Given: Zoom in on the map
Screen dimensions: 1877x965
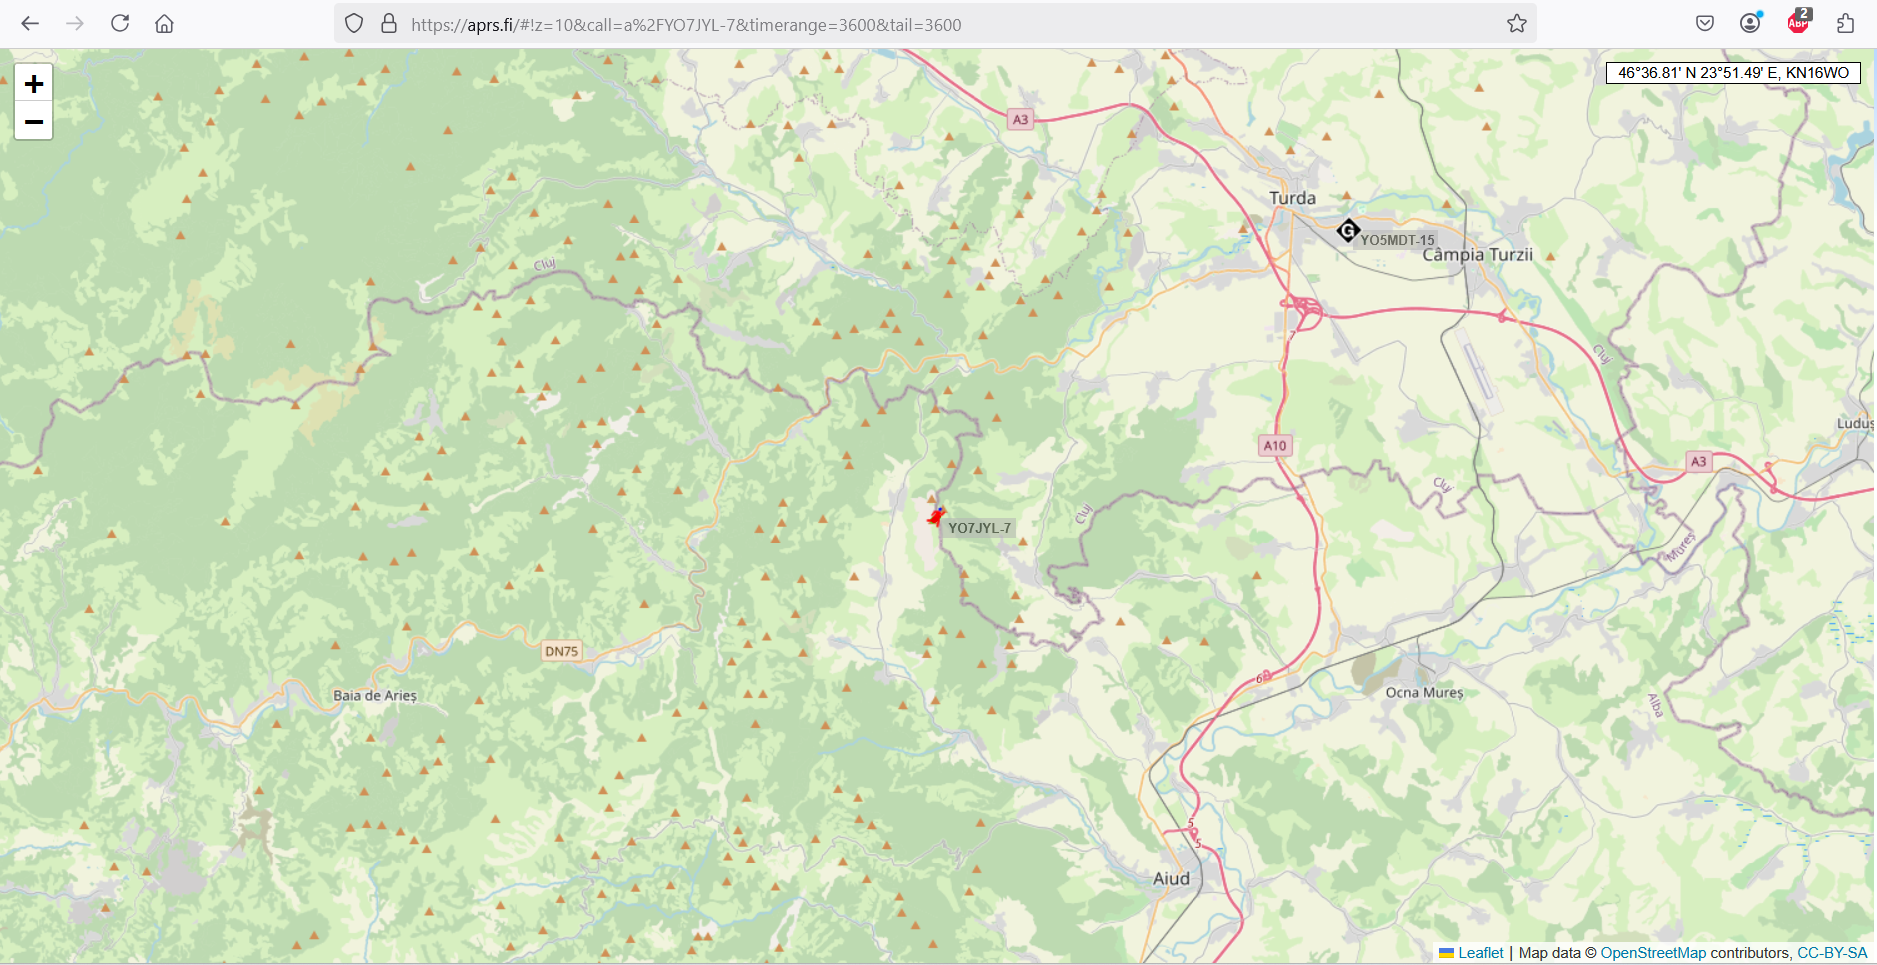Looking at the screenshot, I should [34, 83].
